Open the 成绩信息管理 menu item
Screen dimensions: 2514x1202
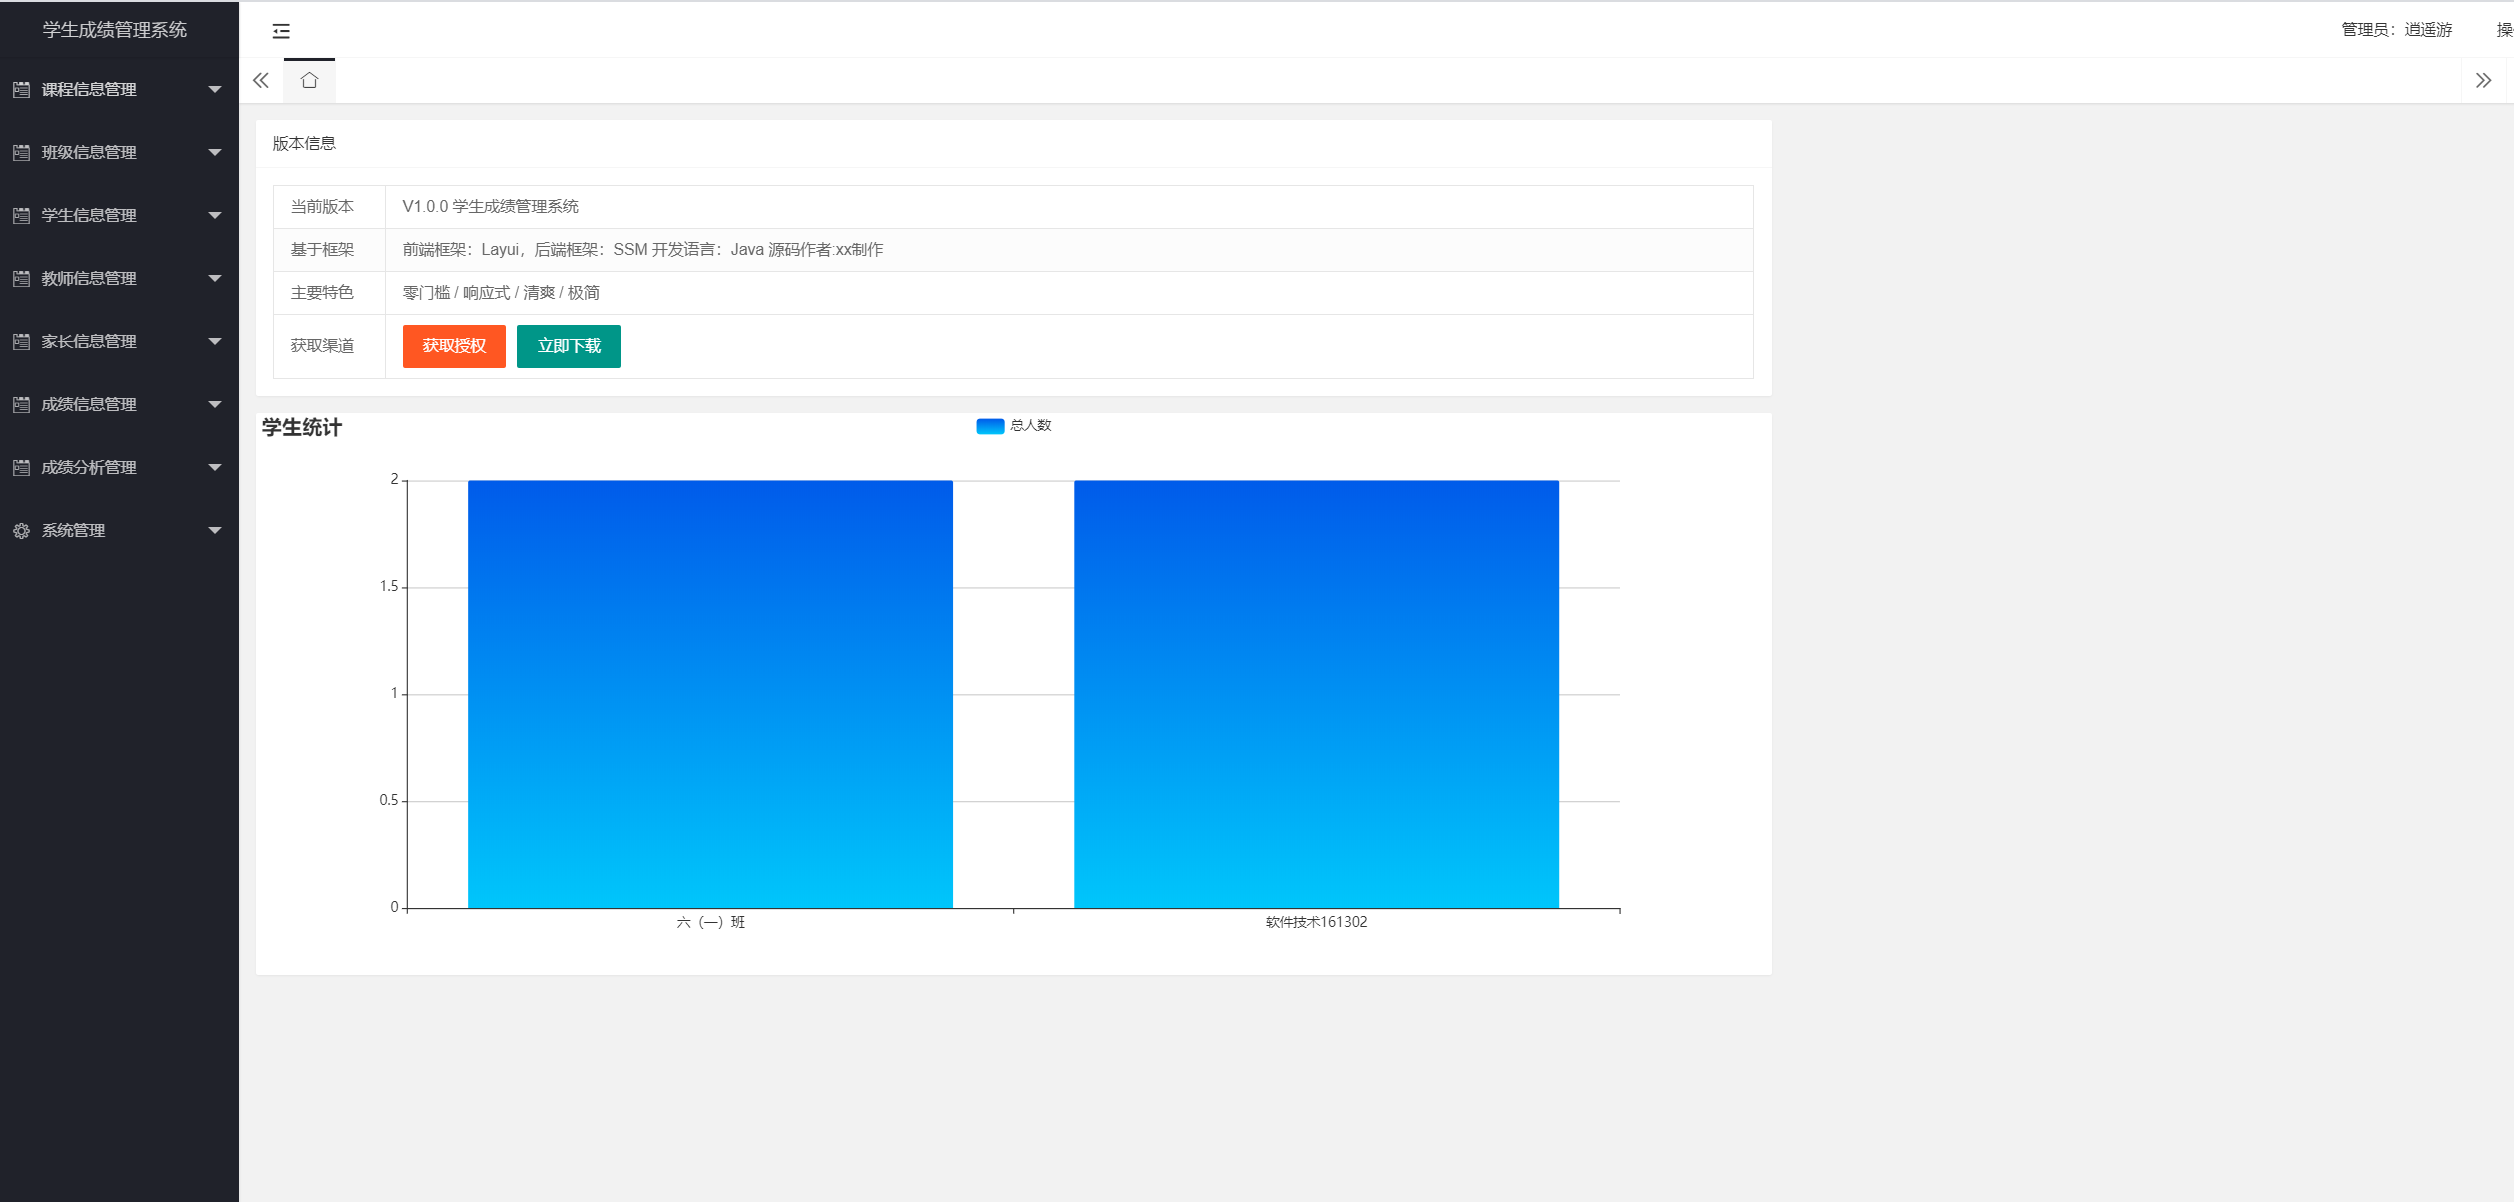point(89,405)
